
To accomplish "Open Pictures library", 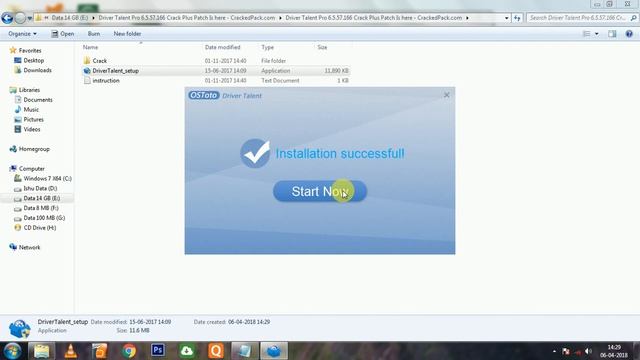I will point(33,119).
